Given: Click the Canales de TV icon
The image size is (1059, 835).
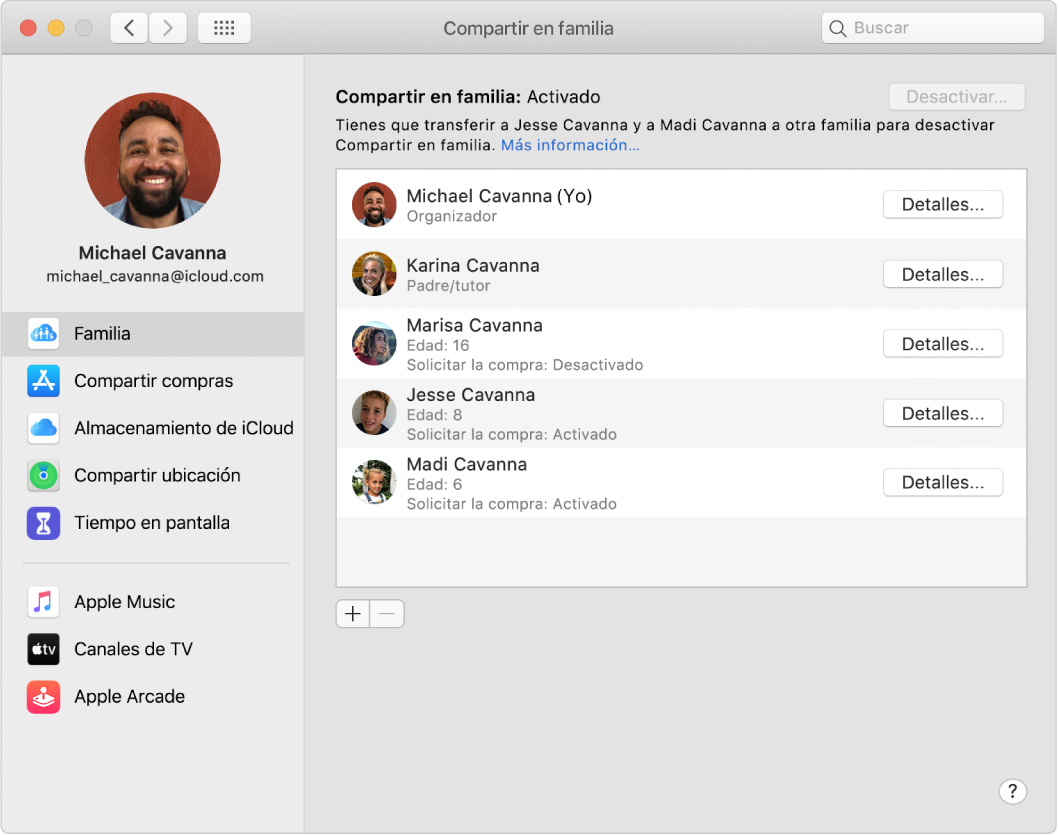Looking at the screenshot, I should 43,649.
